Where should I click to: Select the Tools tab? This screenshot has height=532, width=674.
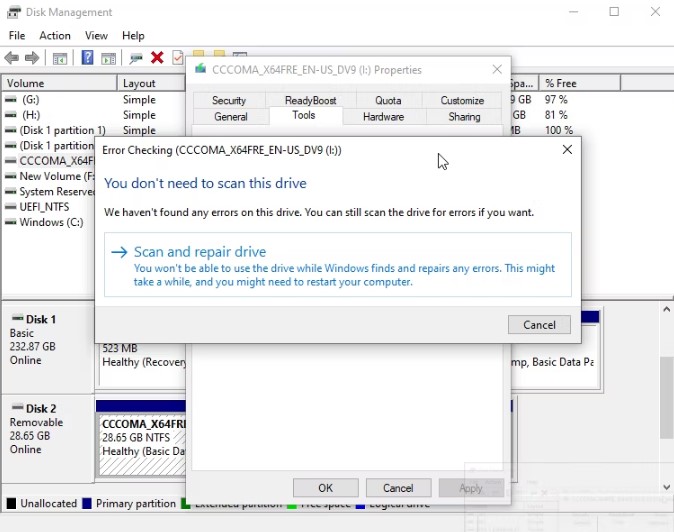(304, 115)
